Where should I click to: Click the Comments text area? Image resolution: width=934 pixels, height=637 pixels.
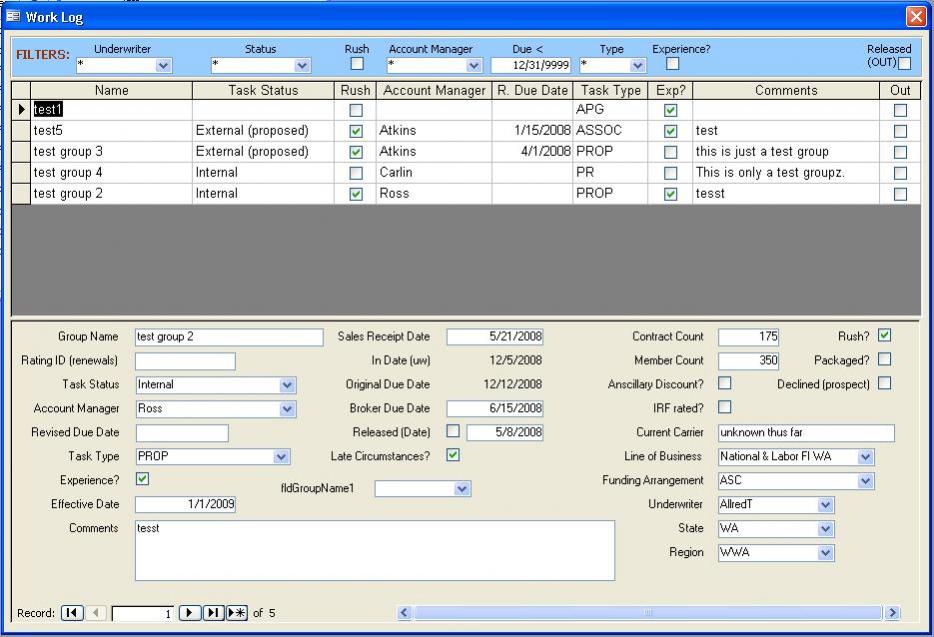pos(375,551)
